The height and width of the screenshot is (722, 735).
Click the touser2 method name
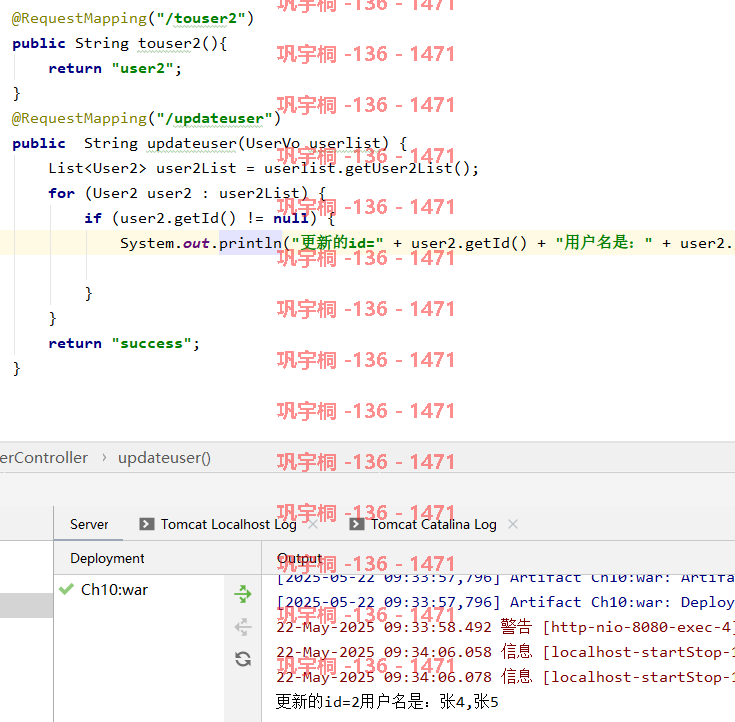point(169,43)
